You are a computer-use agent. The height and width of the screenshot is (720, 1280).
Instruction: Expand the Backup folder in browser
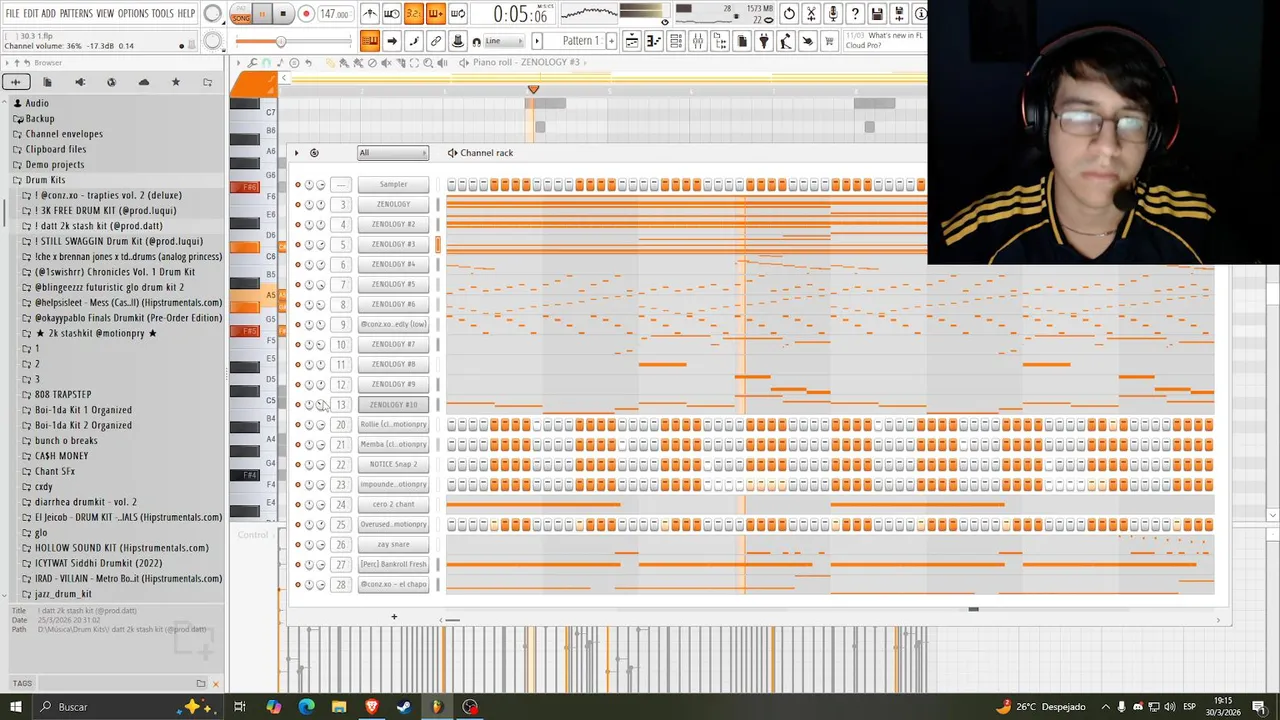pyautogui.click(x=40, y=118)
